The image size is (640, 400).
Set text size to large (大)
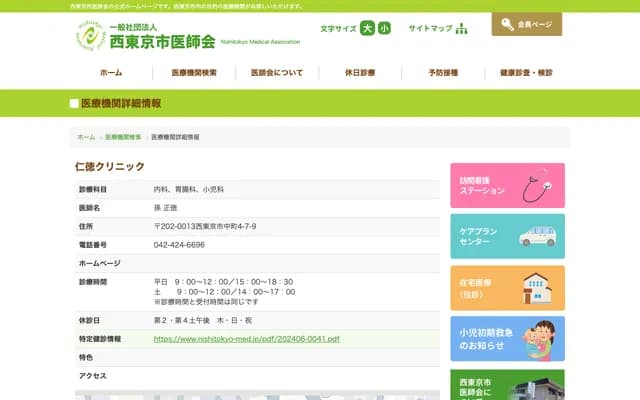coord(367,28)
